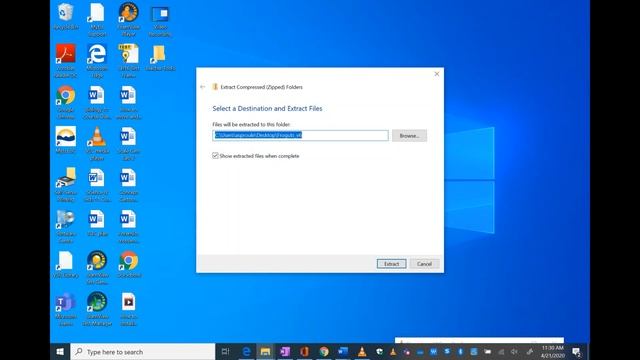Open the Browse... folder picker

point(409,136)
